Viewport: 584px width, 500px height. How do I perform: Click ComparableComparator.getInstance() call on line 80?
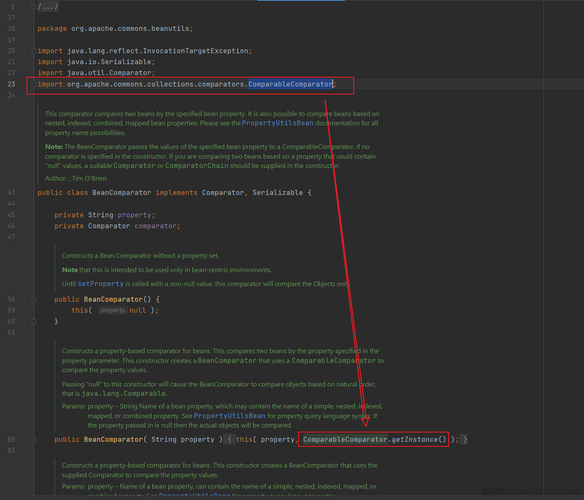374,440
